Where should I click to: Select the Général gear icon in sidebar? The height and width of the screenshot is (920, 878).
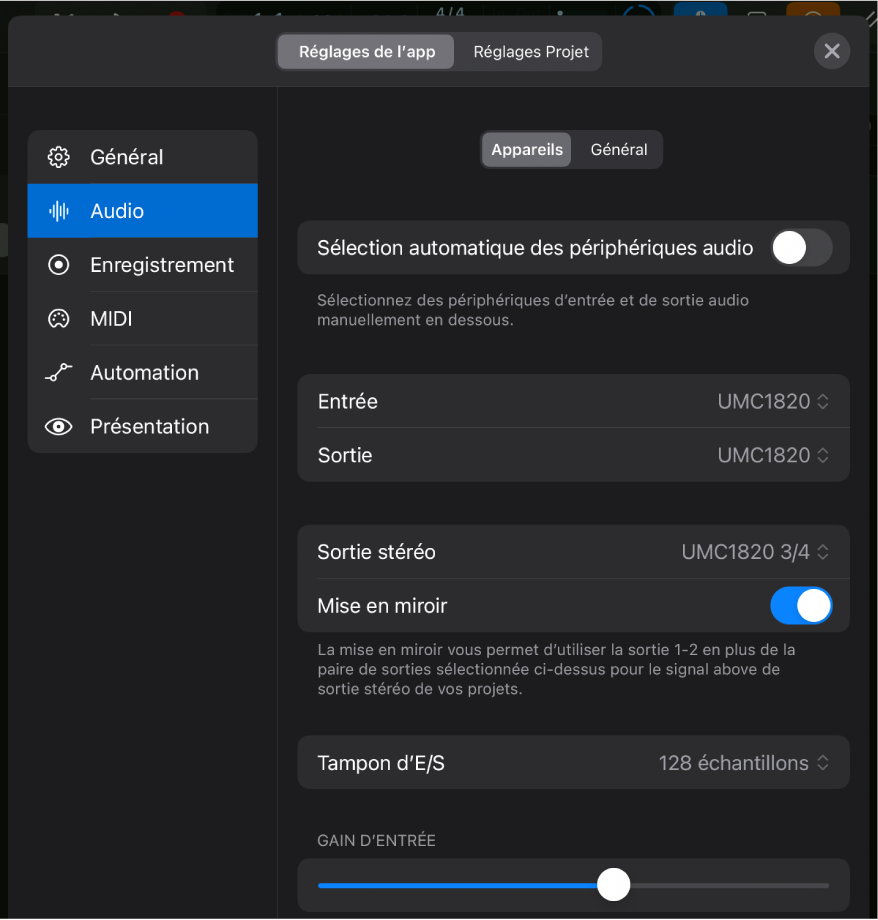58,157
